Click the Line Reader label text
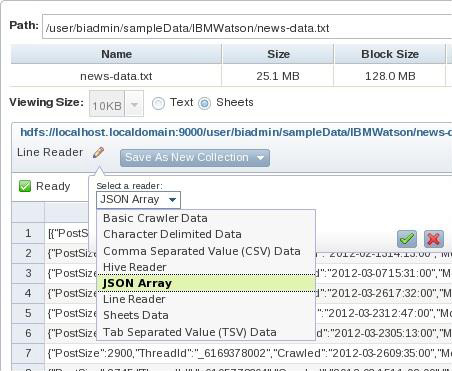The width and height of the screenshot is (452, 371). click(50, 152)
